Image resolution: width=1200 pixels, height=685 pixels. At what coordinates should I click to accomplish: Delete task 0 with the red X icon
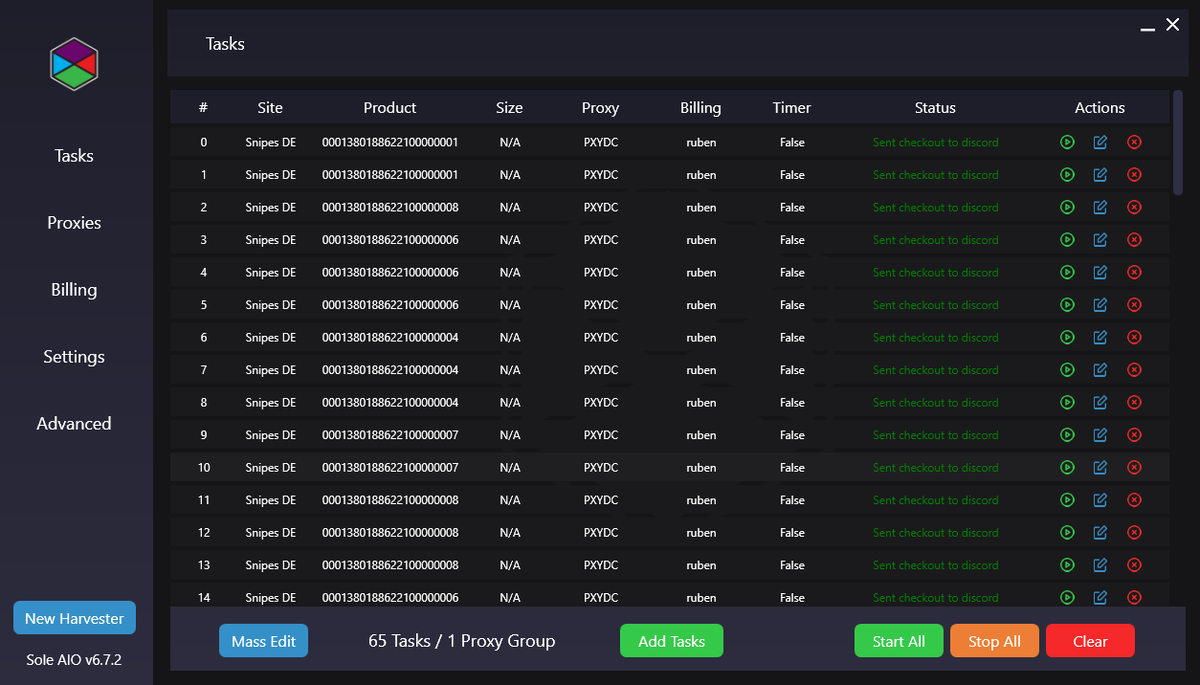click(1134, 142)
